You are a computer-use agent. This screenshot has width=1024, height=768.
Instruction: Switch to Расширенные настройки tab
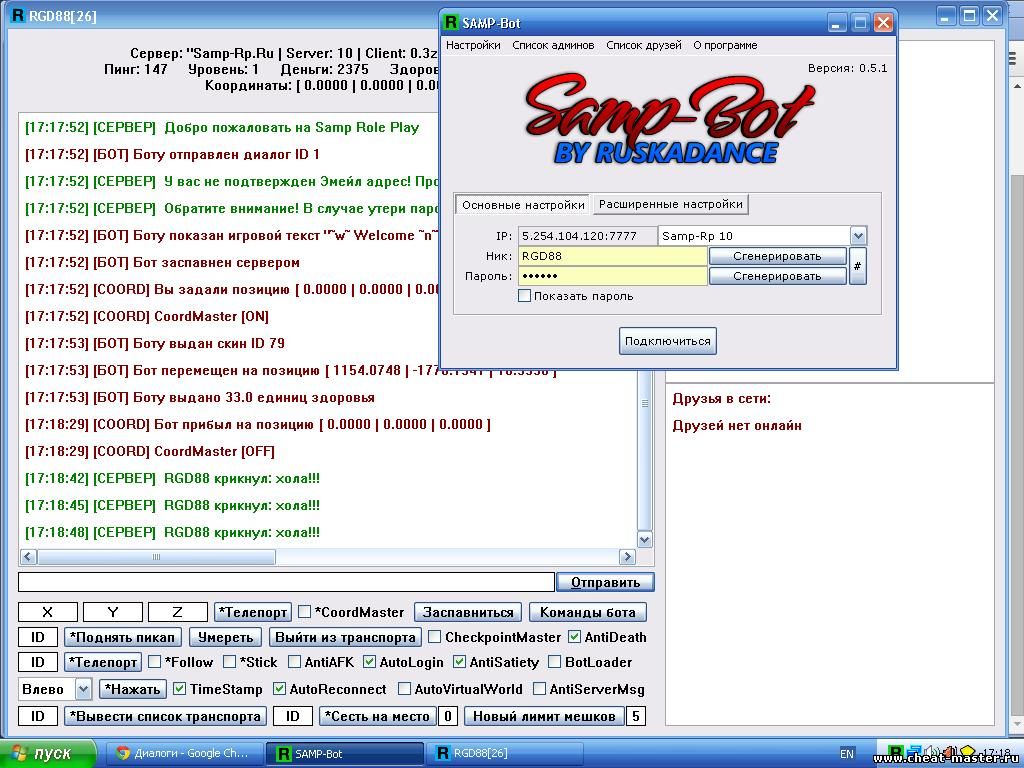[671, 204]
